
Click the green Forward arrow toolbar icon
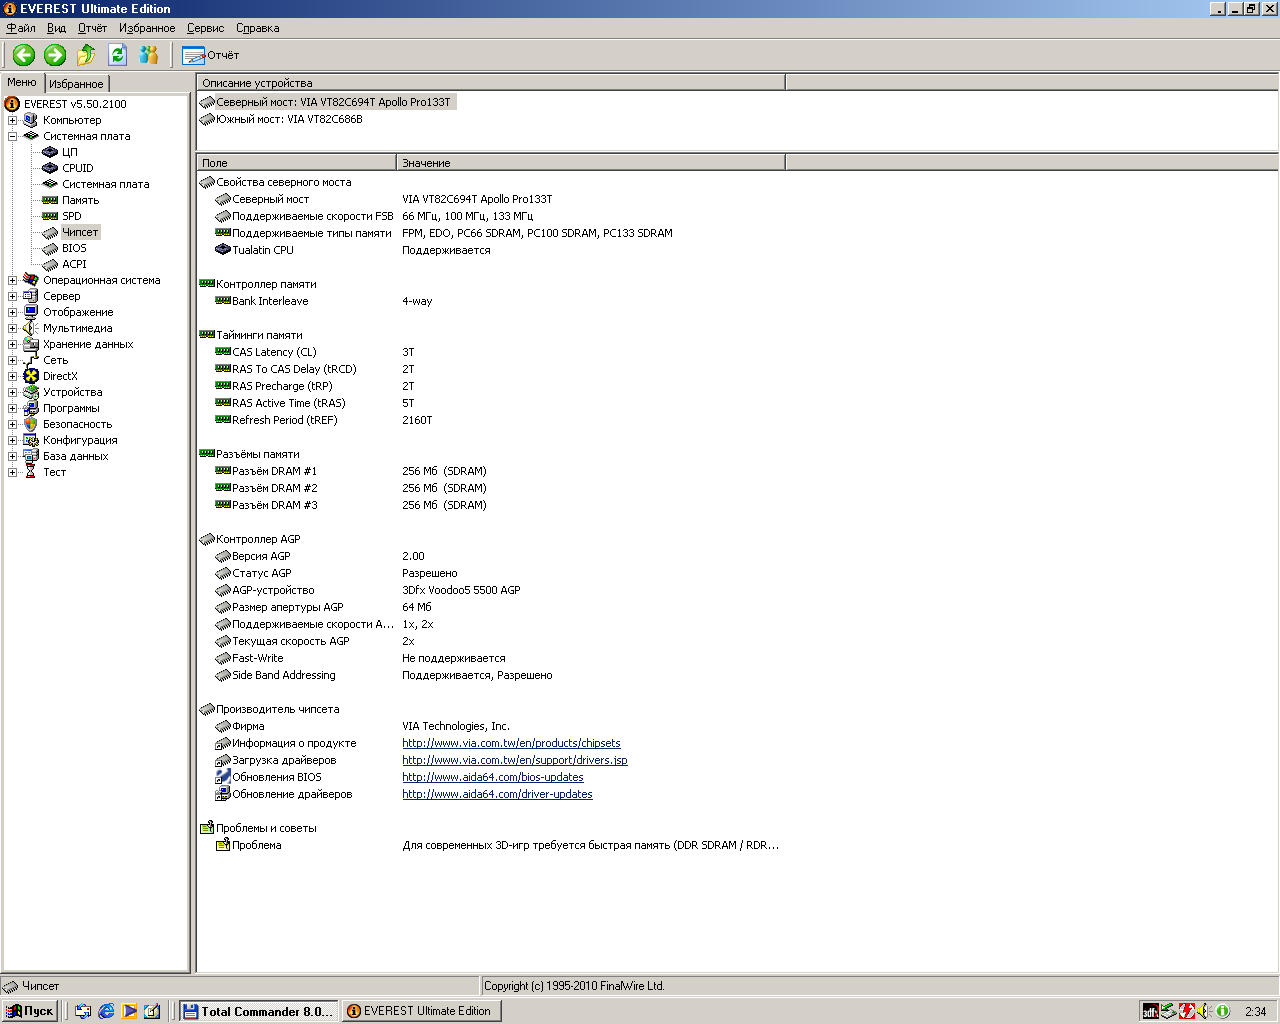pos(55,55)
